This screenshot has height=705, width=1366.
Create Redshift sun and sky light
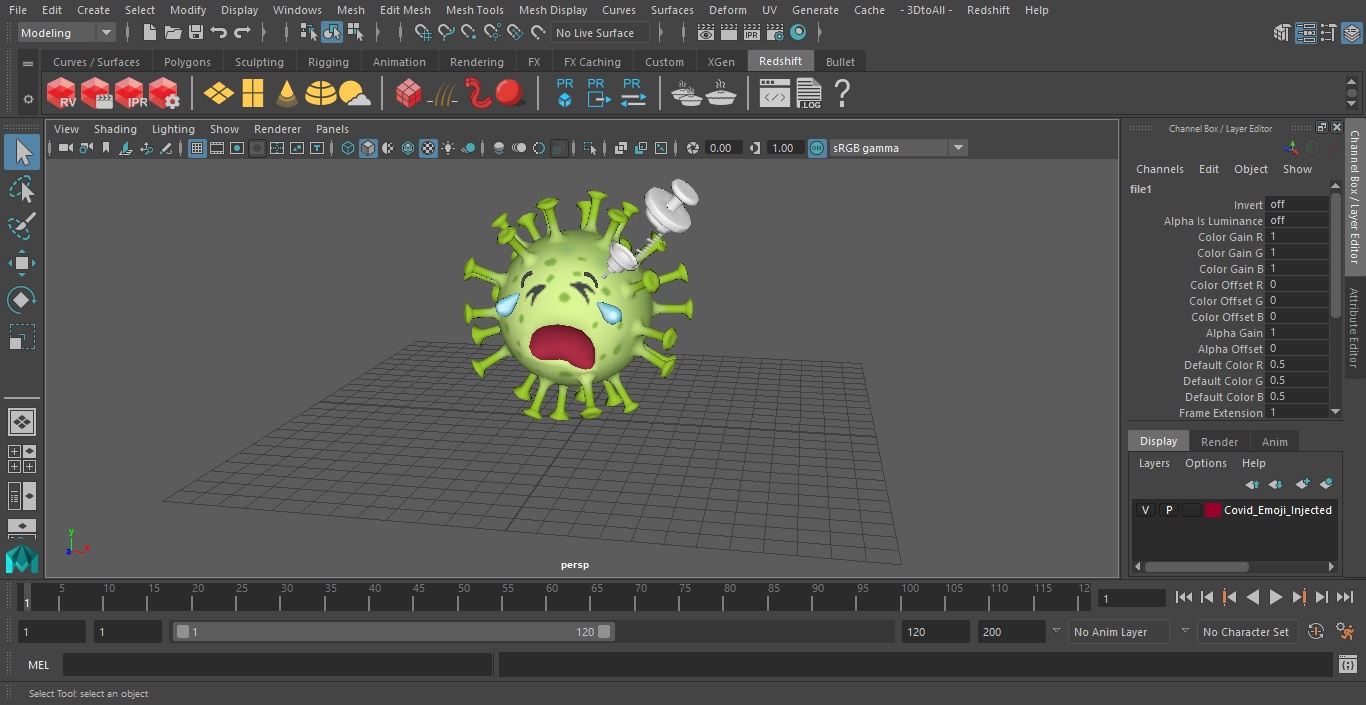click(x=355, y=94)
